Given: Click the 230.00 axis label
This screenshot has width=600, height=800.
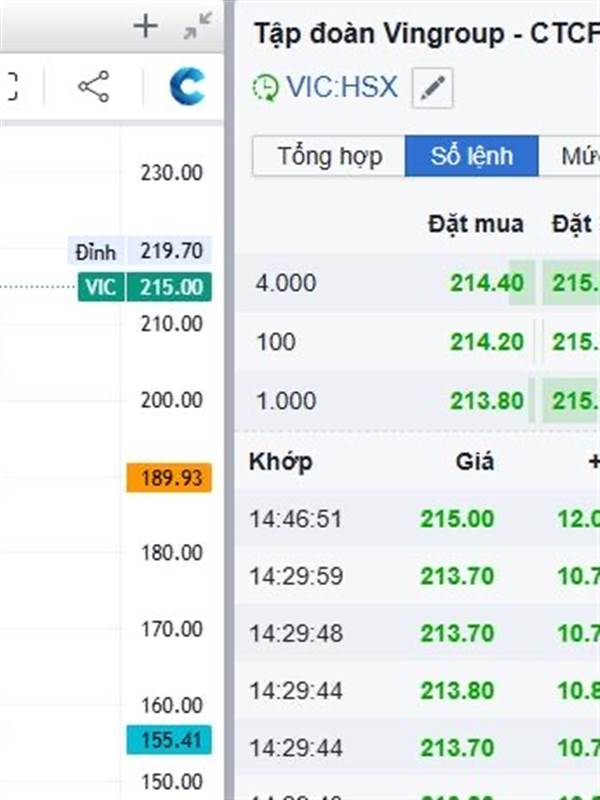Looking at the screenshot, I should (171, 173).
